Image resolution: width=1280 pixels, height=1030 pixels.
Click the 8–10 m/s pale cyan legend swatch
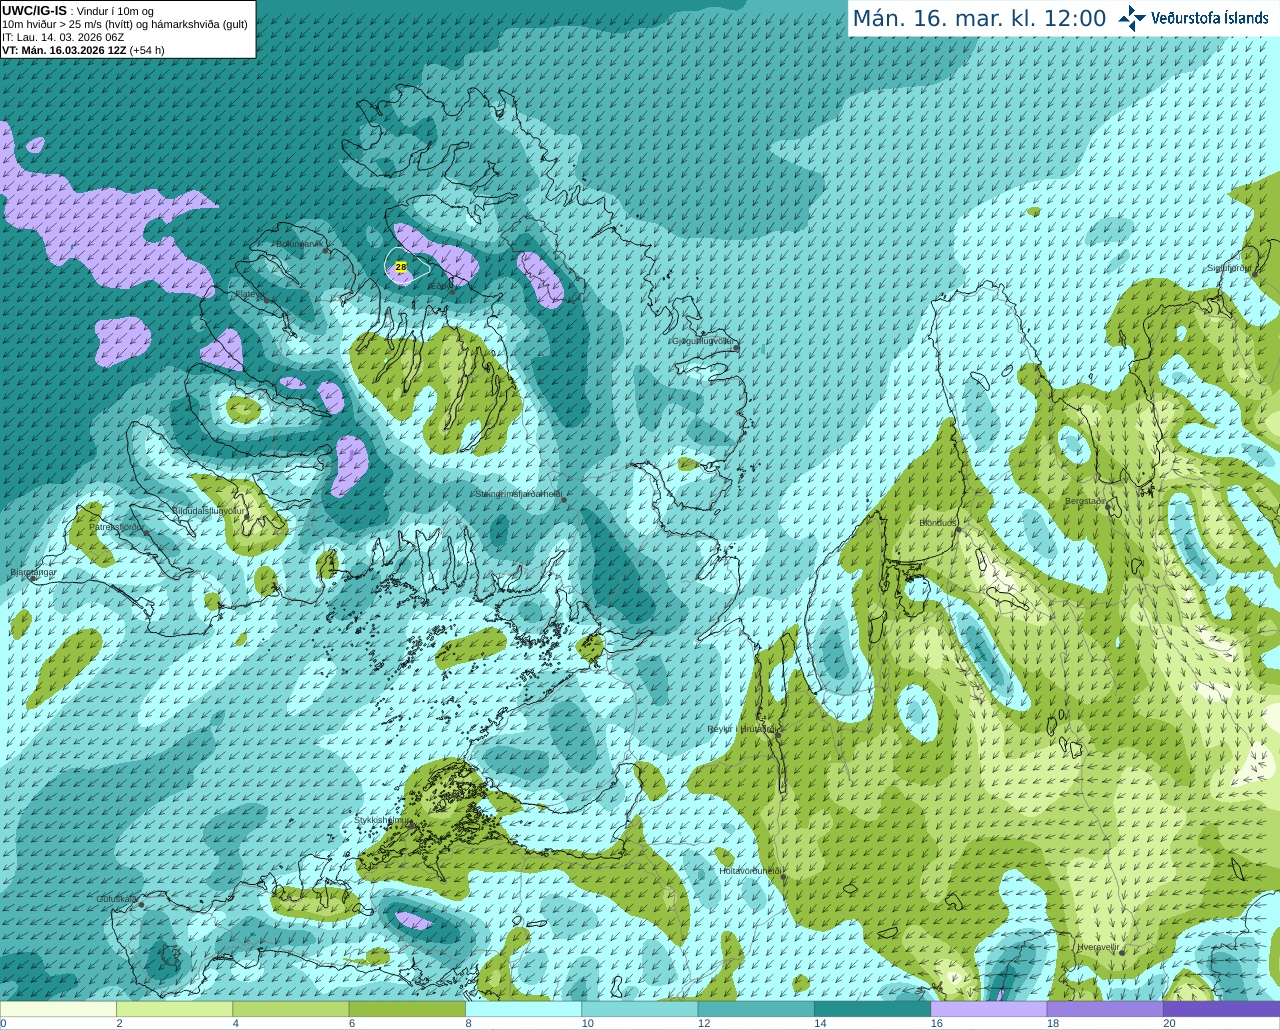coord(523,1009)
